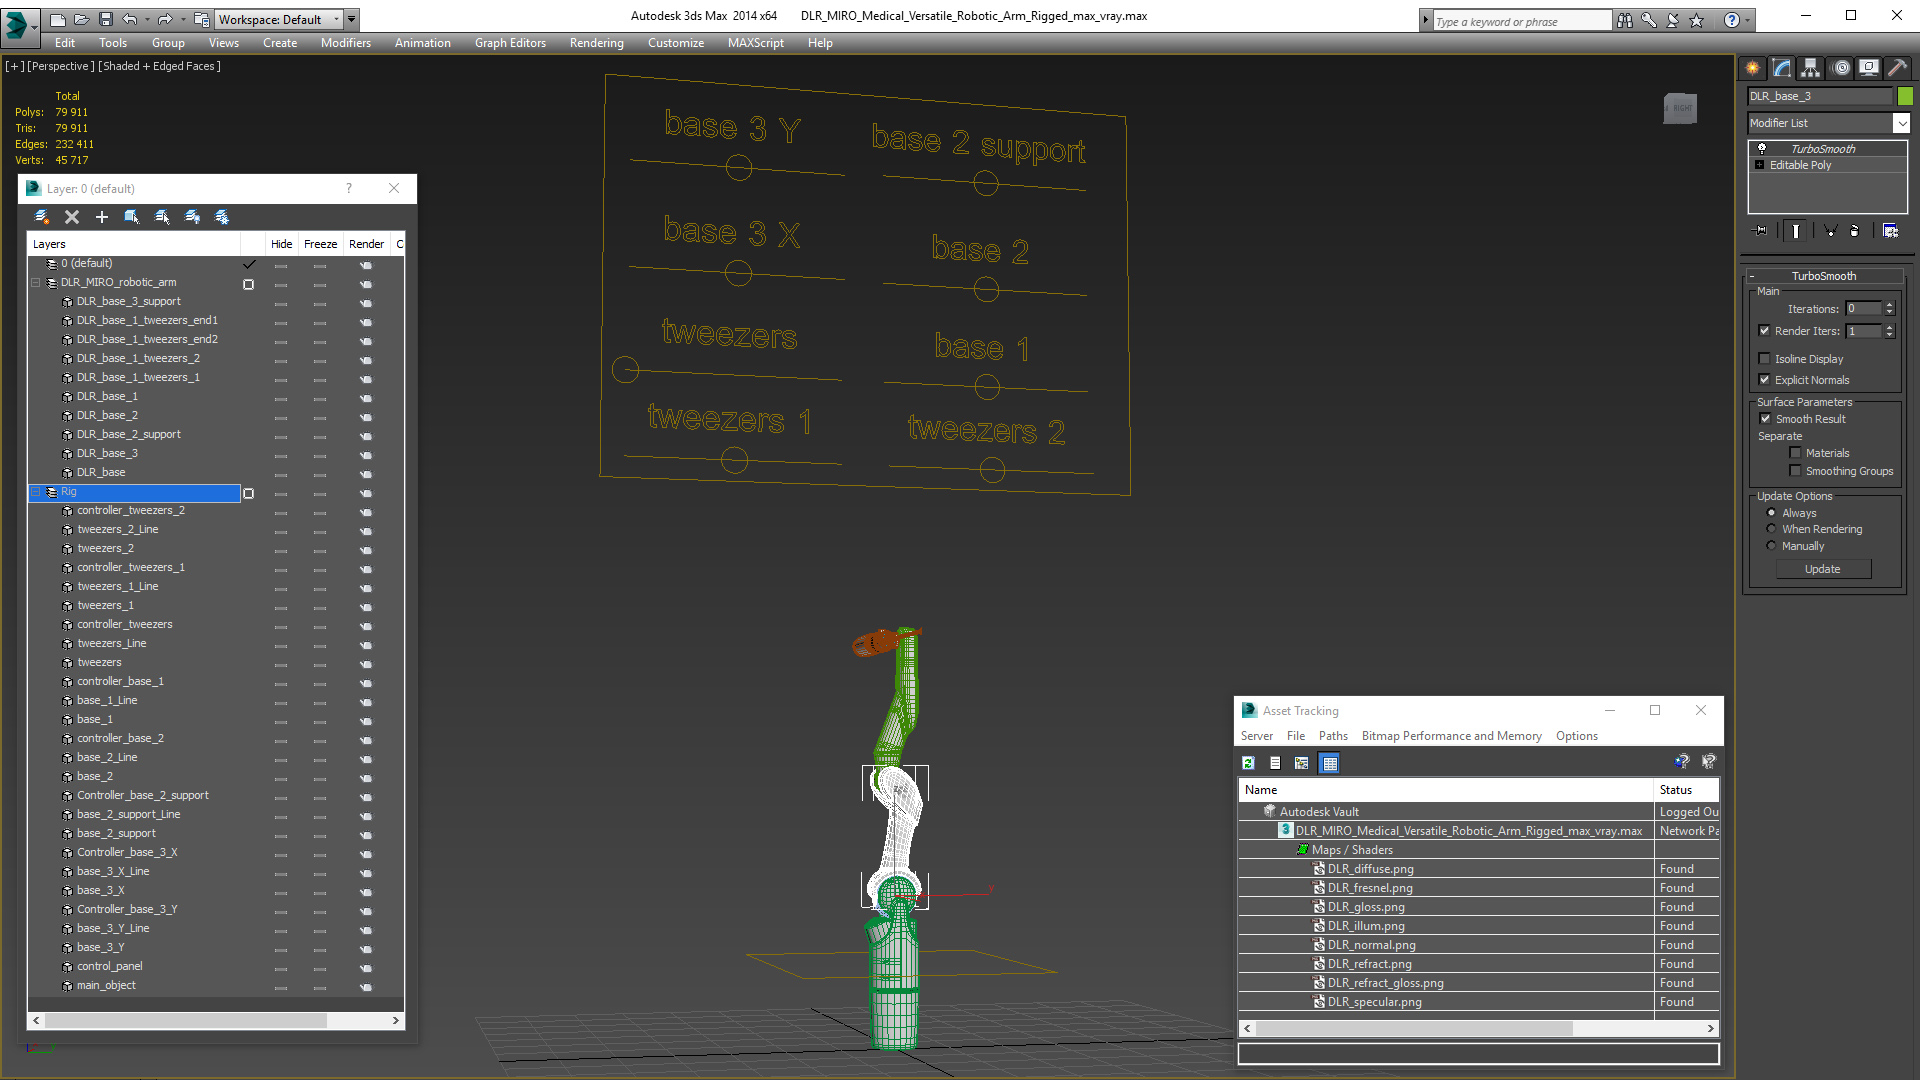This screenshot has height=1080, width=1920.
Task: Click the Shaded + Edged Faces viewport label
Action: pyautogui.click(x=159, y=66)
